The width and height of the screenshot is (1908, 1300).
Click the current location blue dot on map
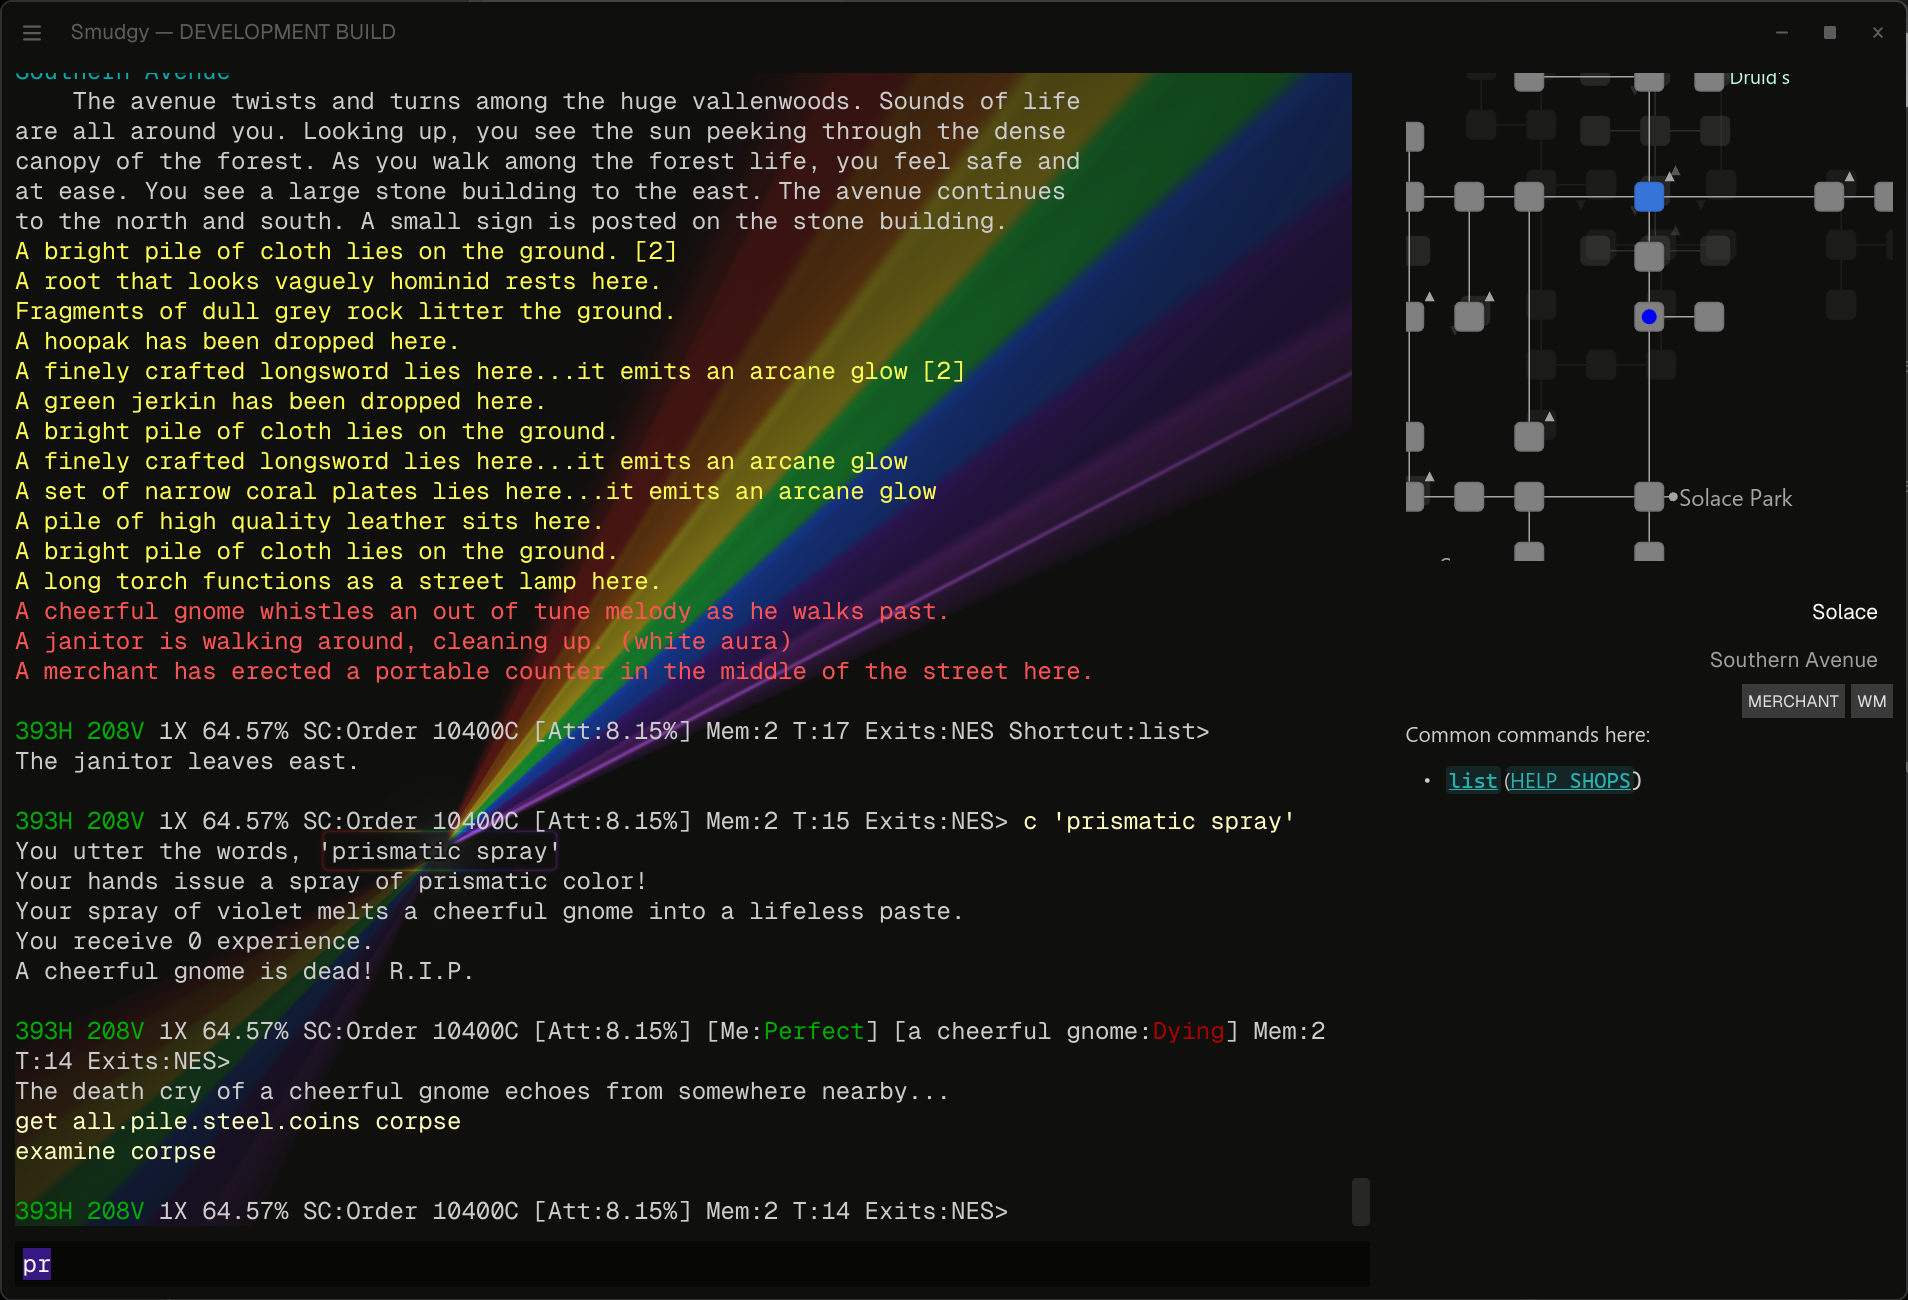1649,317
